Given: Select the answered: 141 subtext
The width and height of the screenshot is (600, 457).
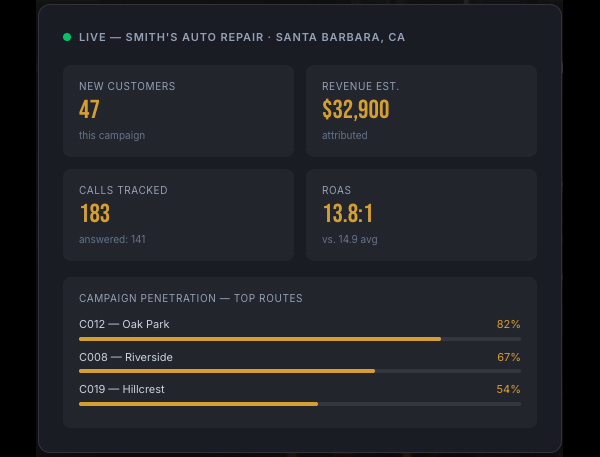Looking at the screenshot, I should 112,239.
